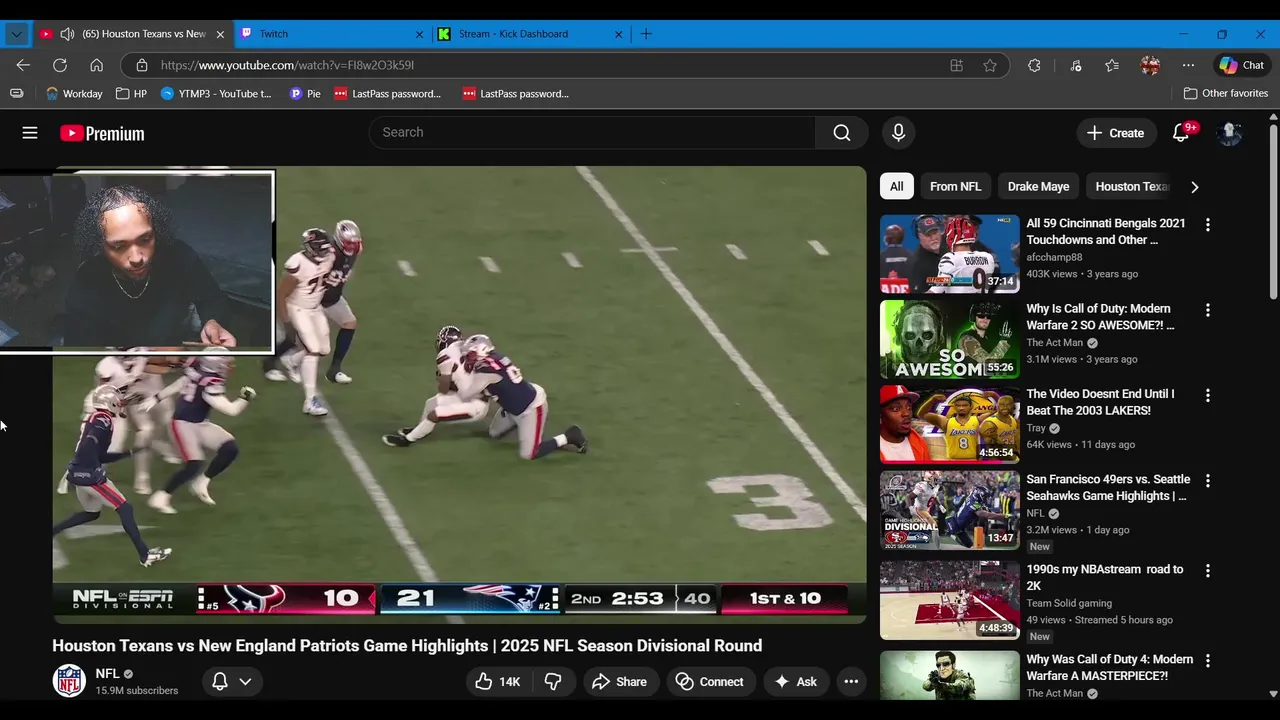Open video title The Video Doesnt End Until
The width and height of the screenshot is (1280, 720).
(1100, 402)
